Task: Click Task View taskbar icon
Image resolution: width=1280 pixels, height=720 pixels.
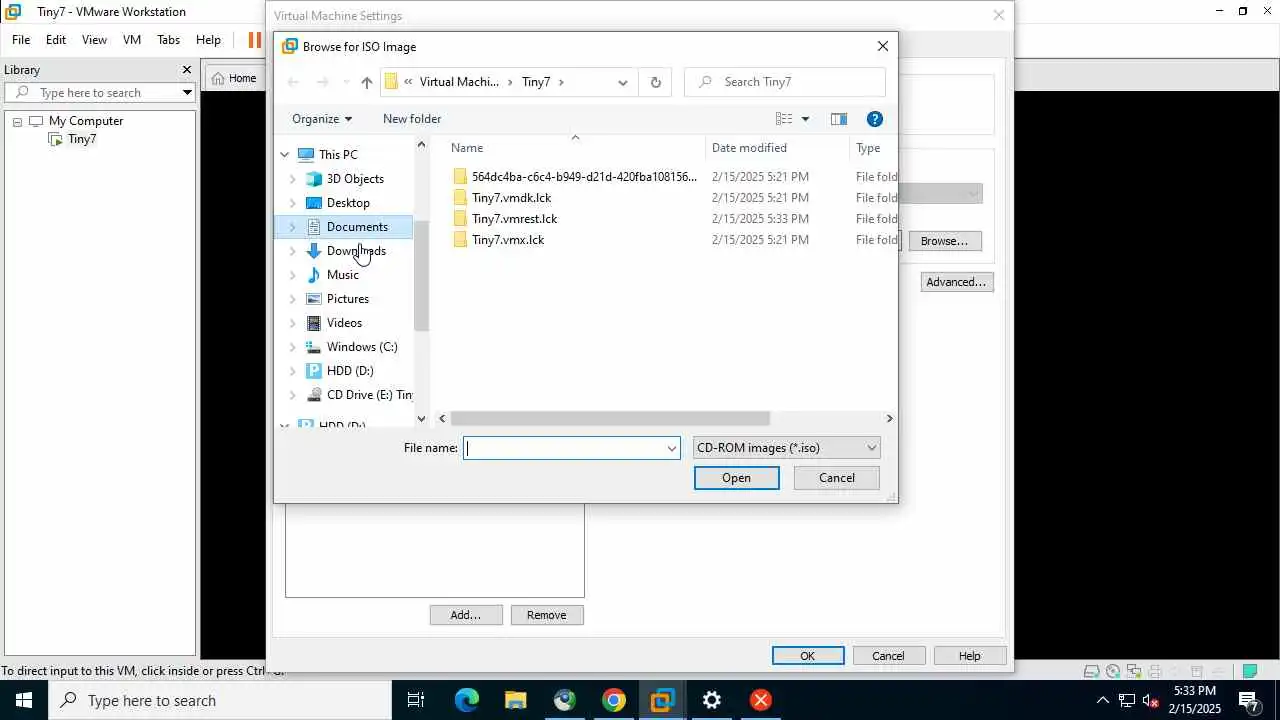Action: pyautogui.click(x=416, y=700)
